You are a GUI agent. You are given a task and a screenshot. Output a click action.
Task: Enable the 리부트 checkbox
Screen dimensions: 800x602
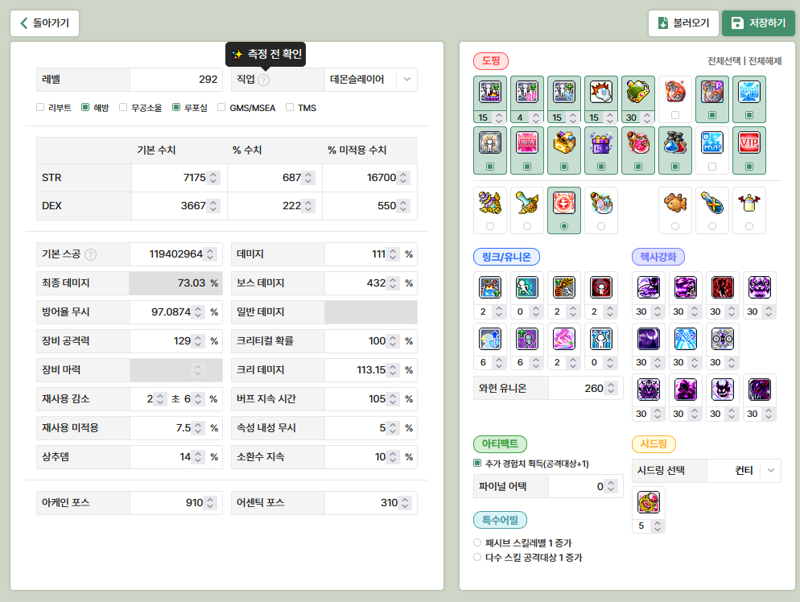tap(40, 107)
